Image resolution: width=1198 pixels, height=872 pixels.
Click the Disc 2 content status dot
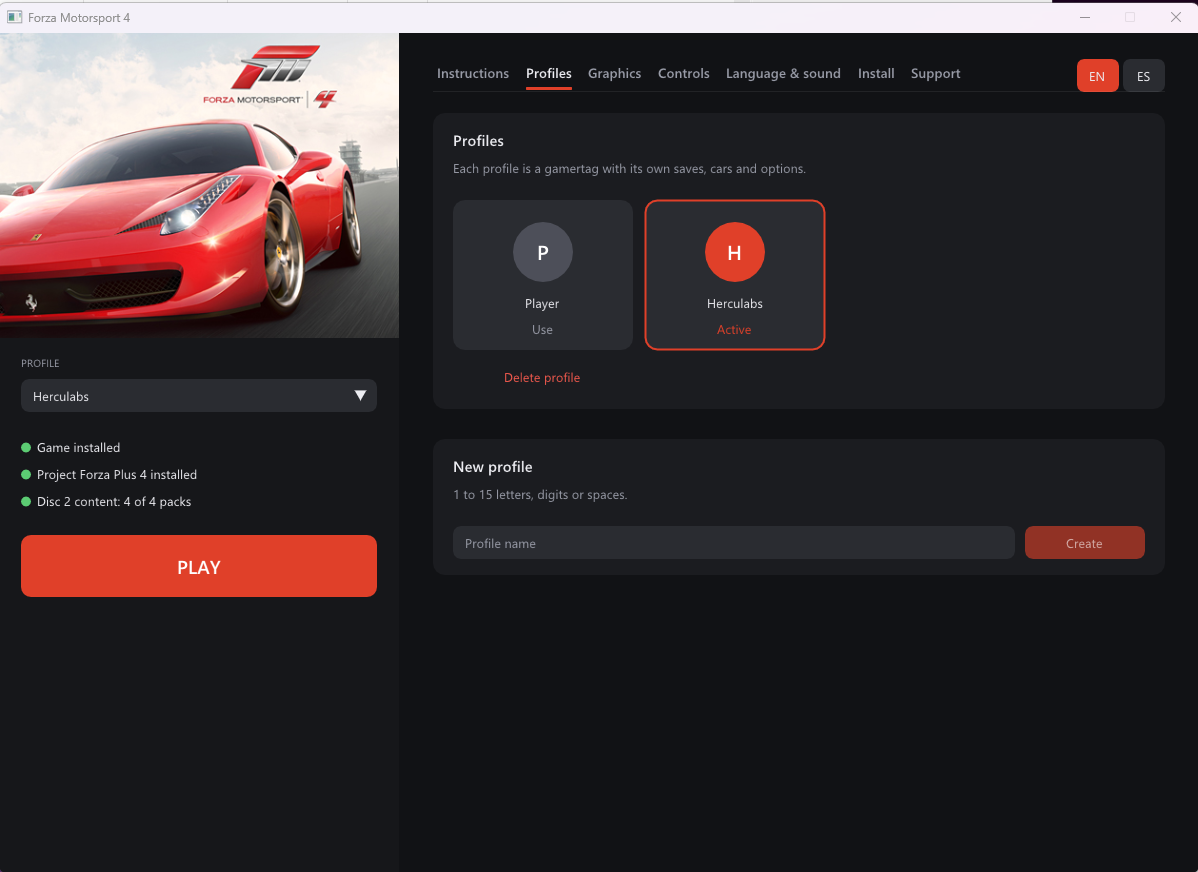coord(26,502)
